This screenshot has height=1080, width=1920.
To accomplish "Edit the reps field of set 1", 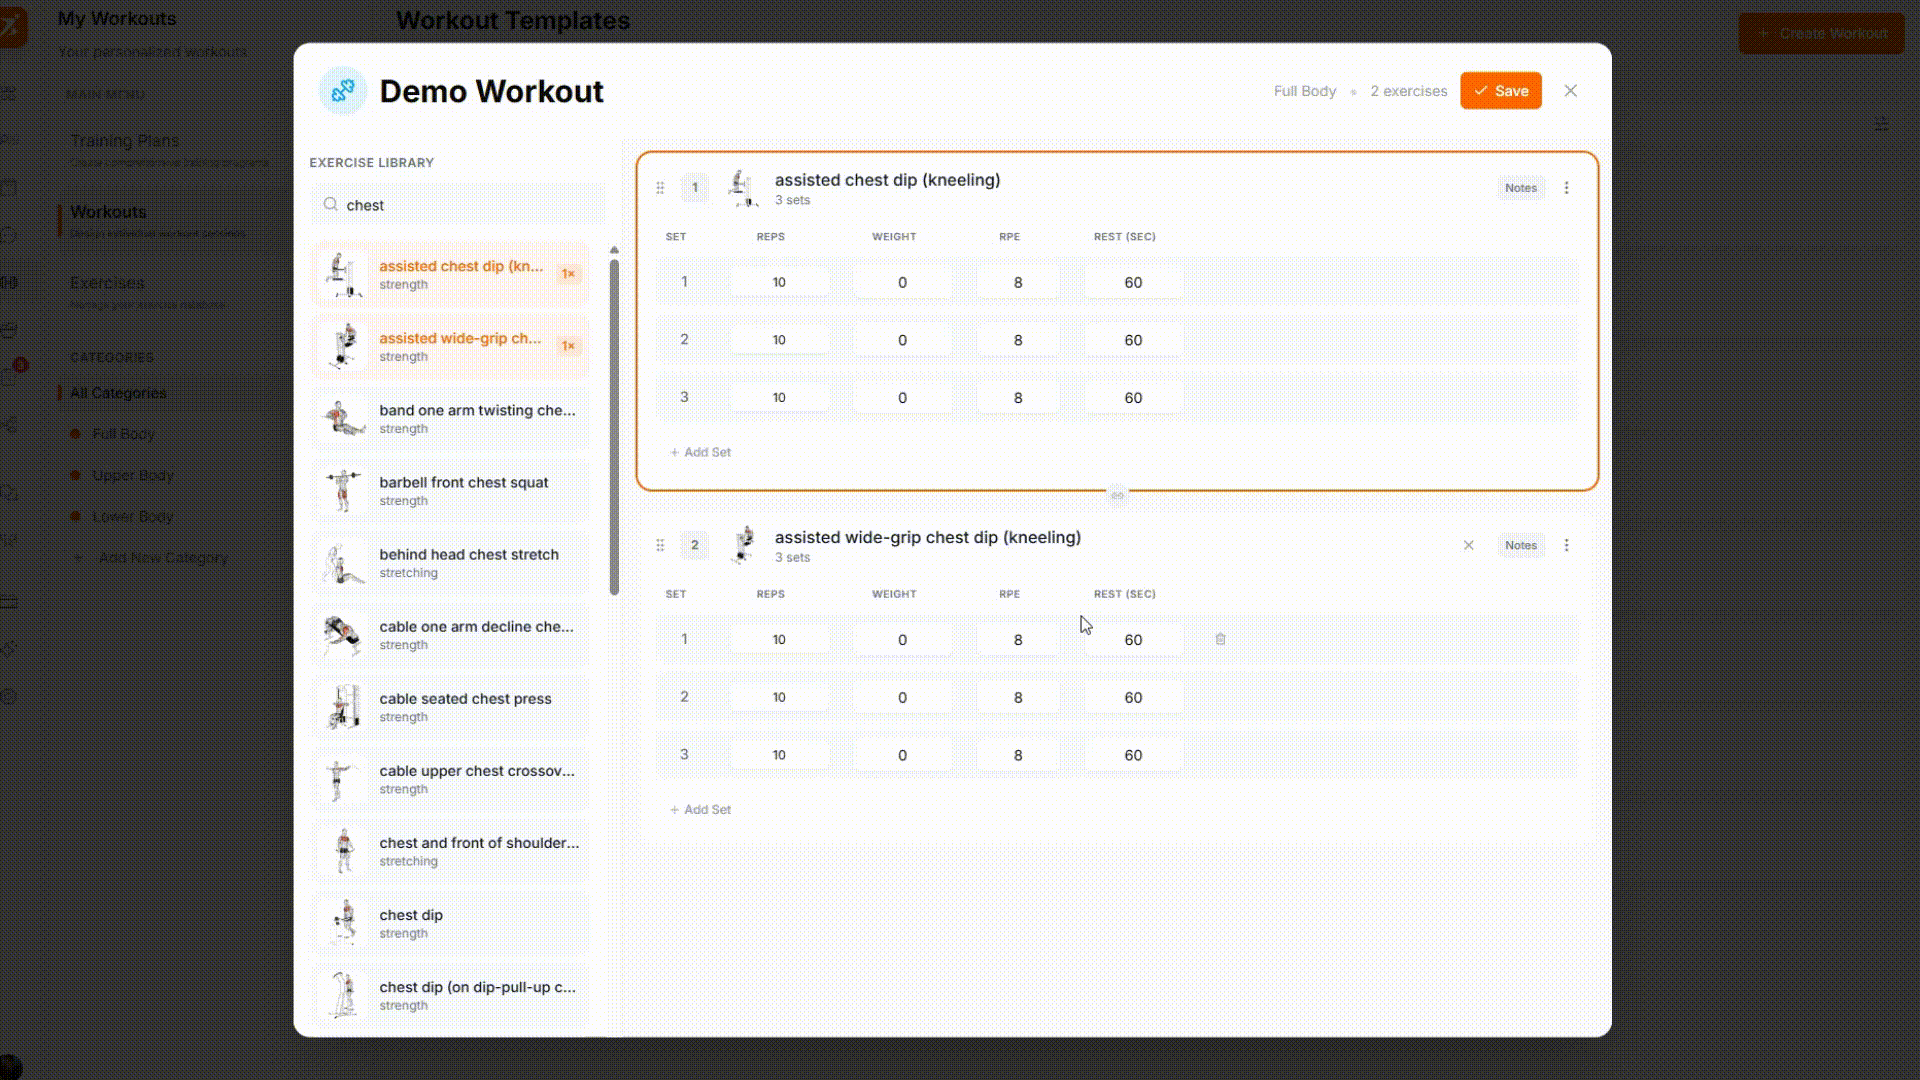I will 779,282.
